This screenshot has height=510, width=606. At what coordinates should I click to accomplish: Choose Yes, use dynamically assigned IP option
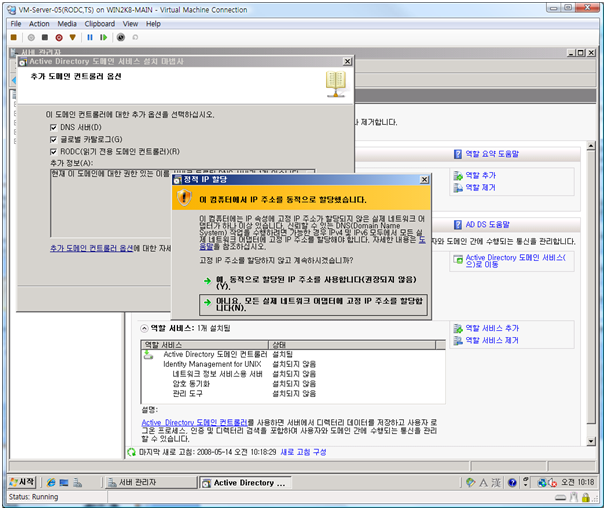coord(313,282)
